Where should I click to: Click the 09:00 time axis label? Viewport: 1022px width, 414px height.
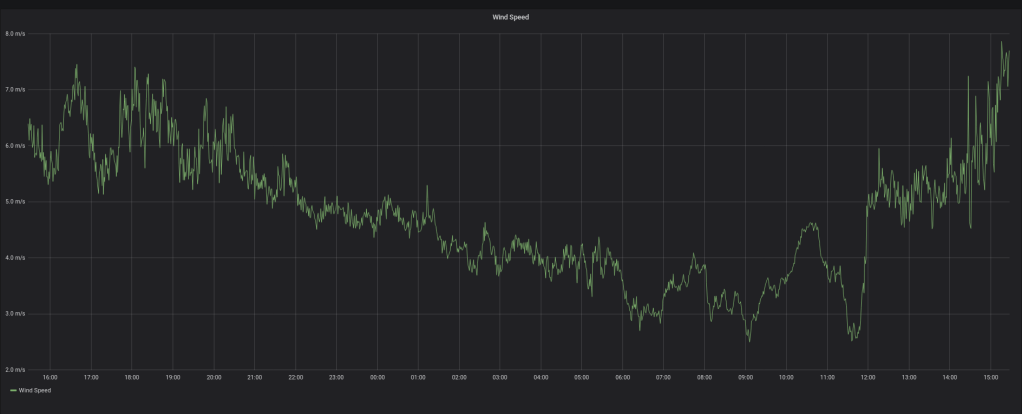(x=745, y=377)
